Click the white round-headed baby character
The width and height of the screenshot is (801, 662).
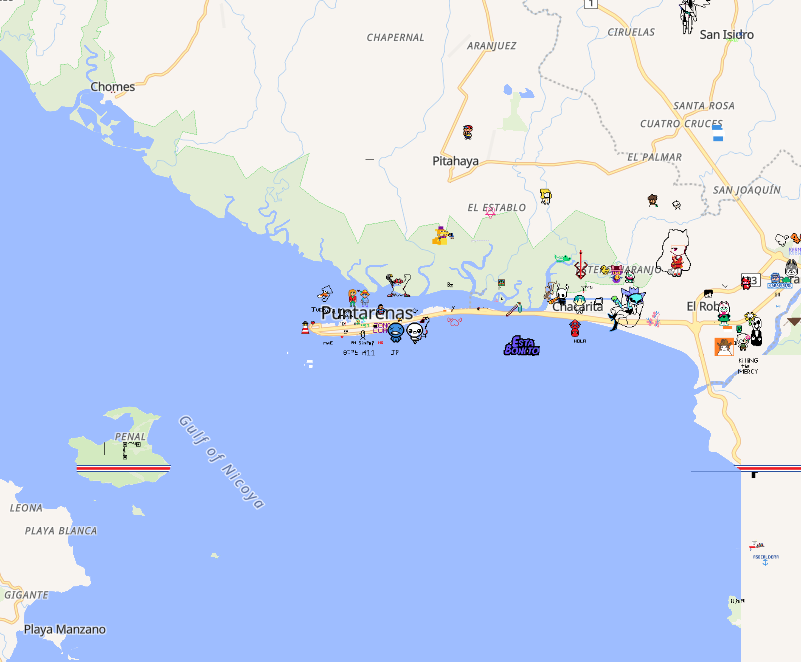click(x=416, y=332)
